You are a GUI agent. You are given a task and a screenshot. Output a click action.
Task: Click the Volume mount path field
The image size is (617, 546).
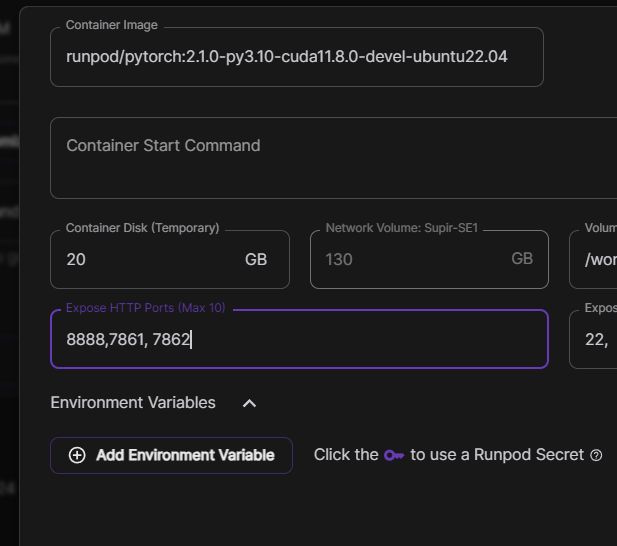pyautogui.click(x=598, y=259)
